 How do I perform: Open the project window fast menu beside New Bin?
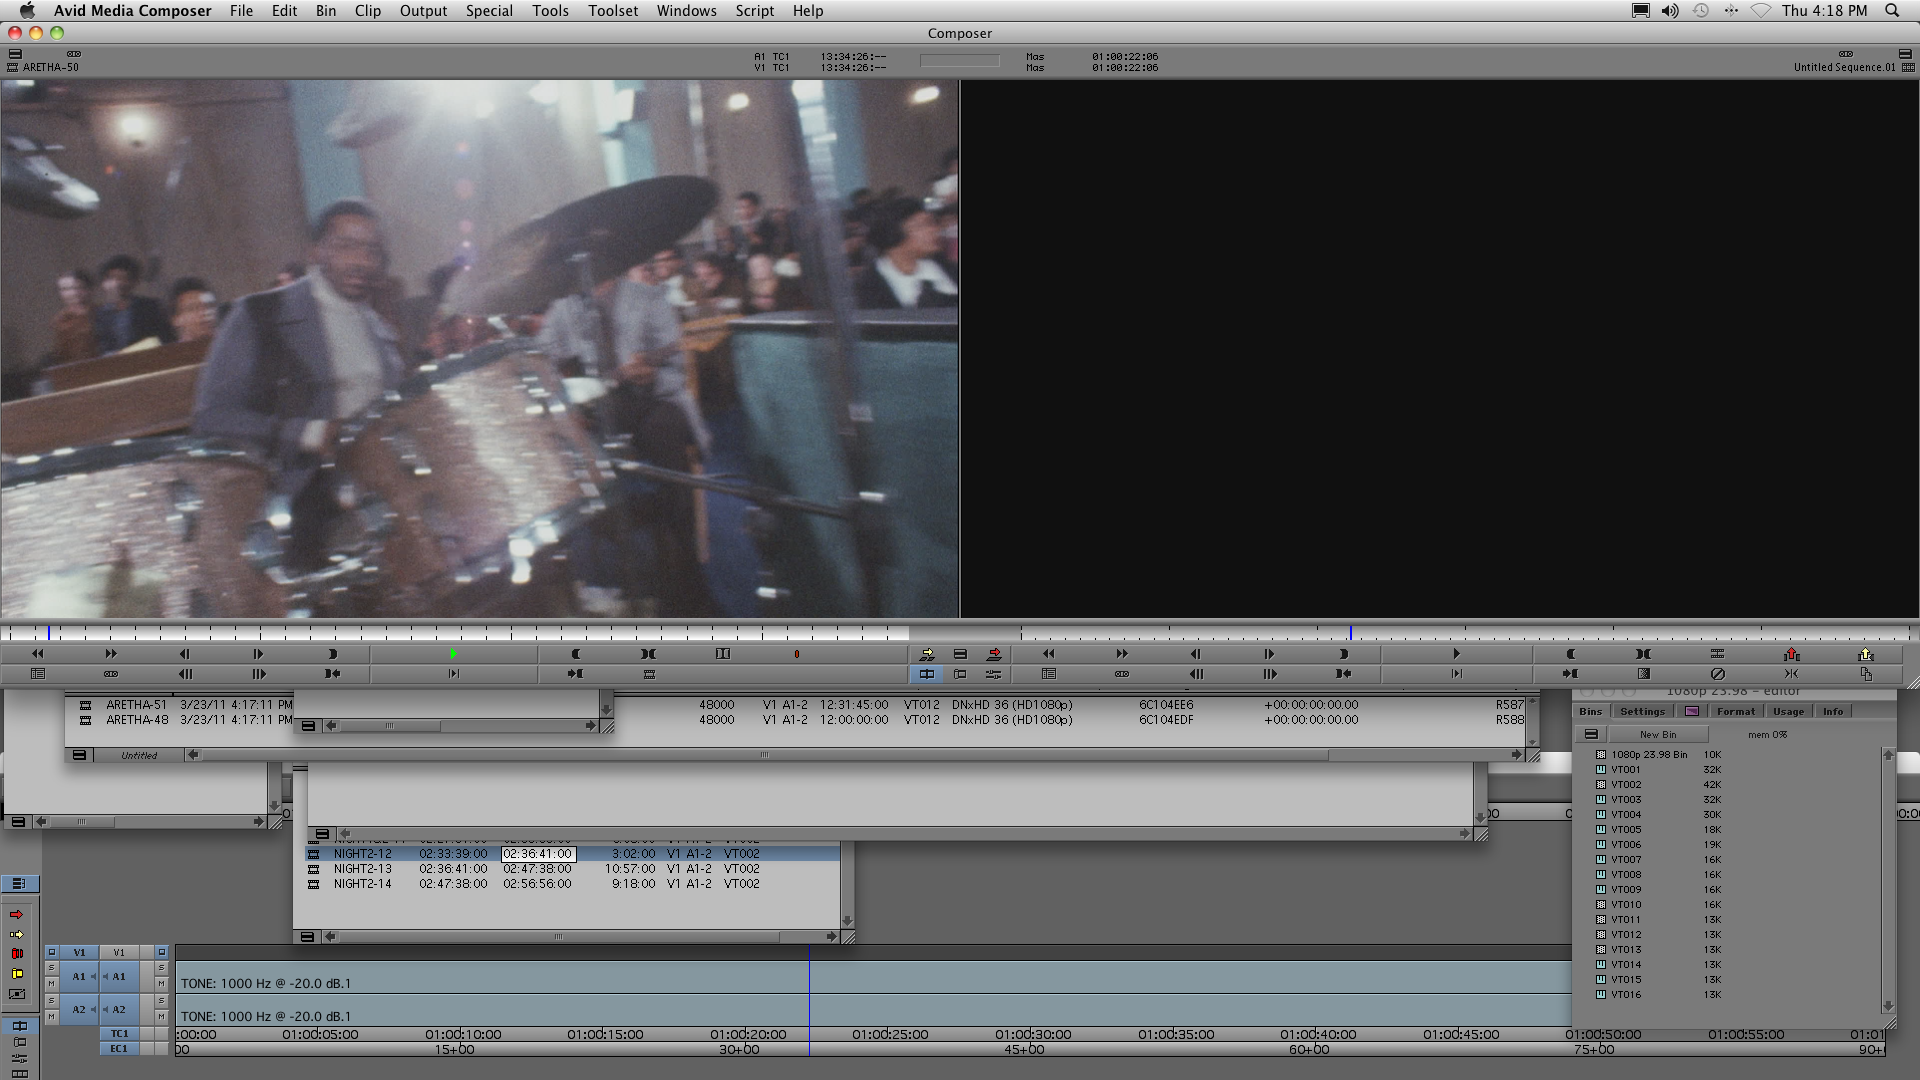[x=1591, y=735]
